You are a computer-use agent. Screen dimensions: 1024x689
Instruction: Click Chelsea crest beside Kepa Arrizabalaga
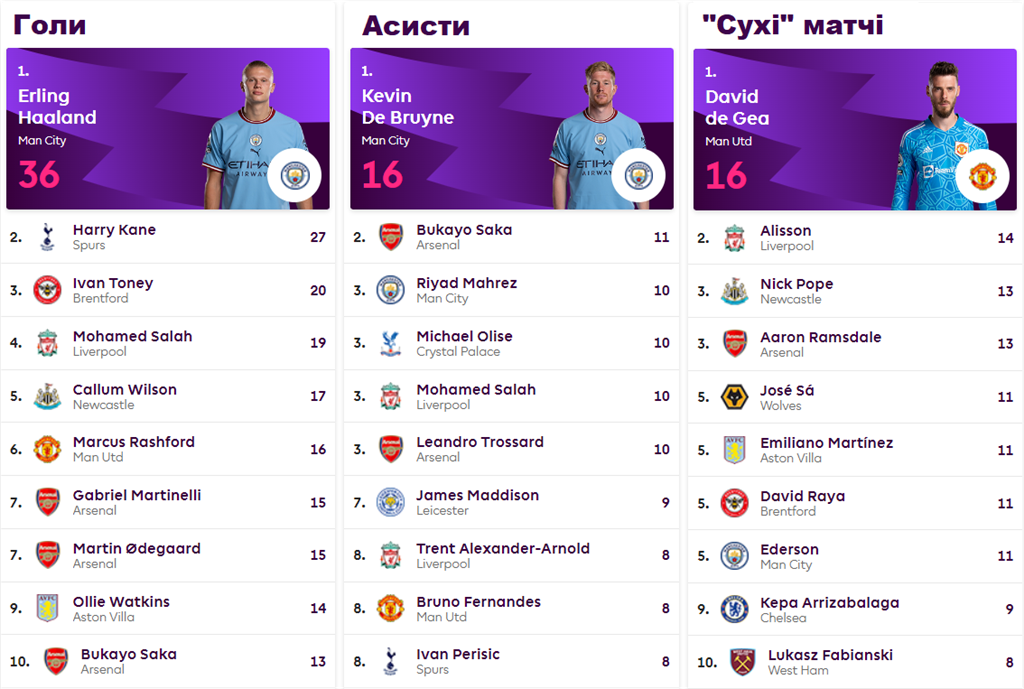point(734,609)
